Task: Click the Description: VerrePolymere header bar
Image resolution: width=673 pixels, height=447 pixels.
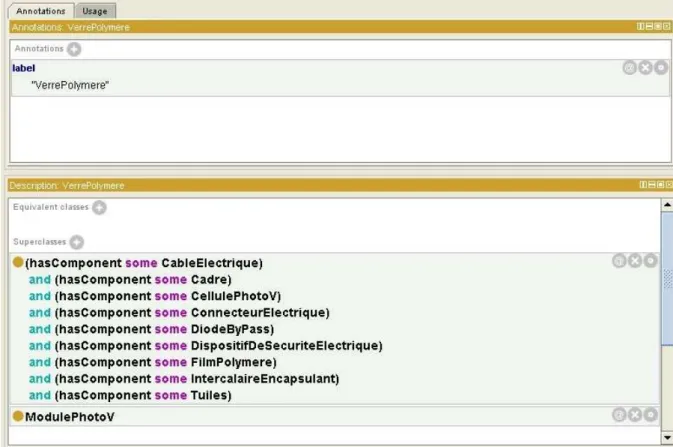Action: (340, 185)
